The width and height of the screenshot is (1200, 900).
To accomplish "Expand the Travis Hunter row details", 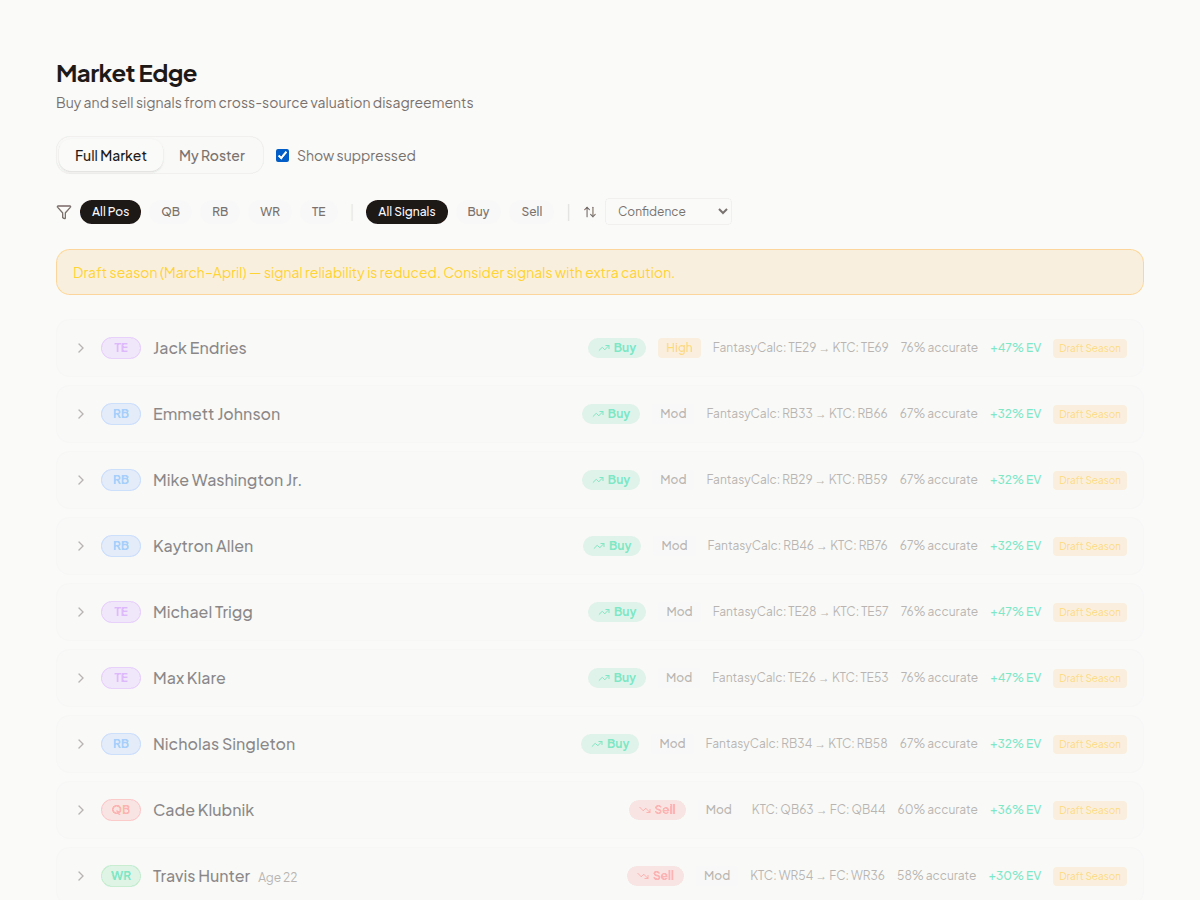I will point(80,875).
